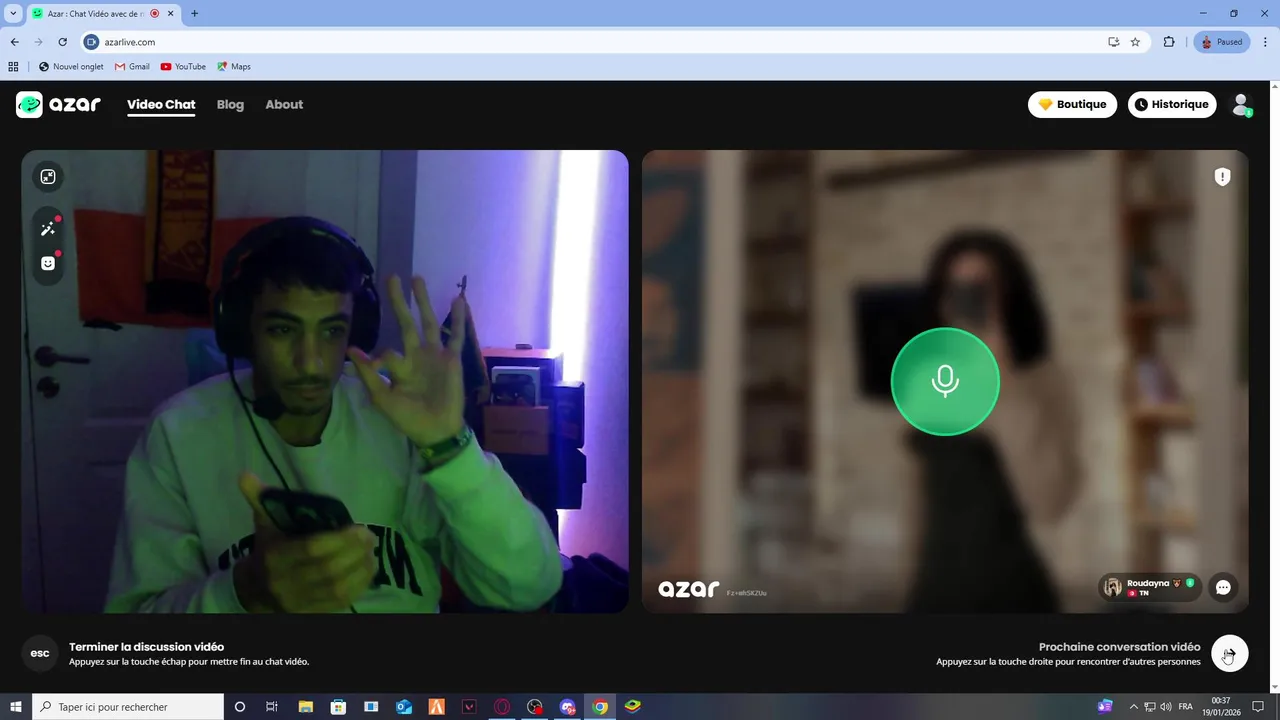Switch FRA keyboard language
1280x720 pixels.
(1185, 707)
